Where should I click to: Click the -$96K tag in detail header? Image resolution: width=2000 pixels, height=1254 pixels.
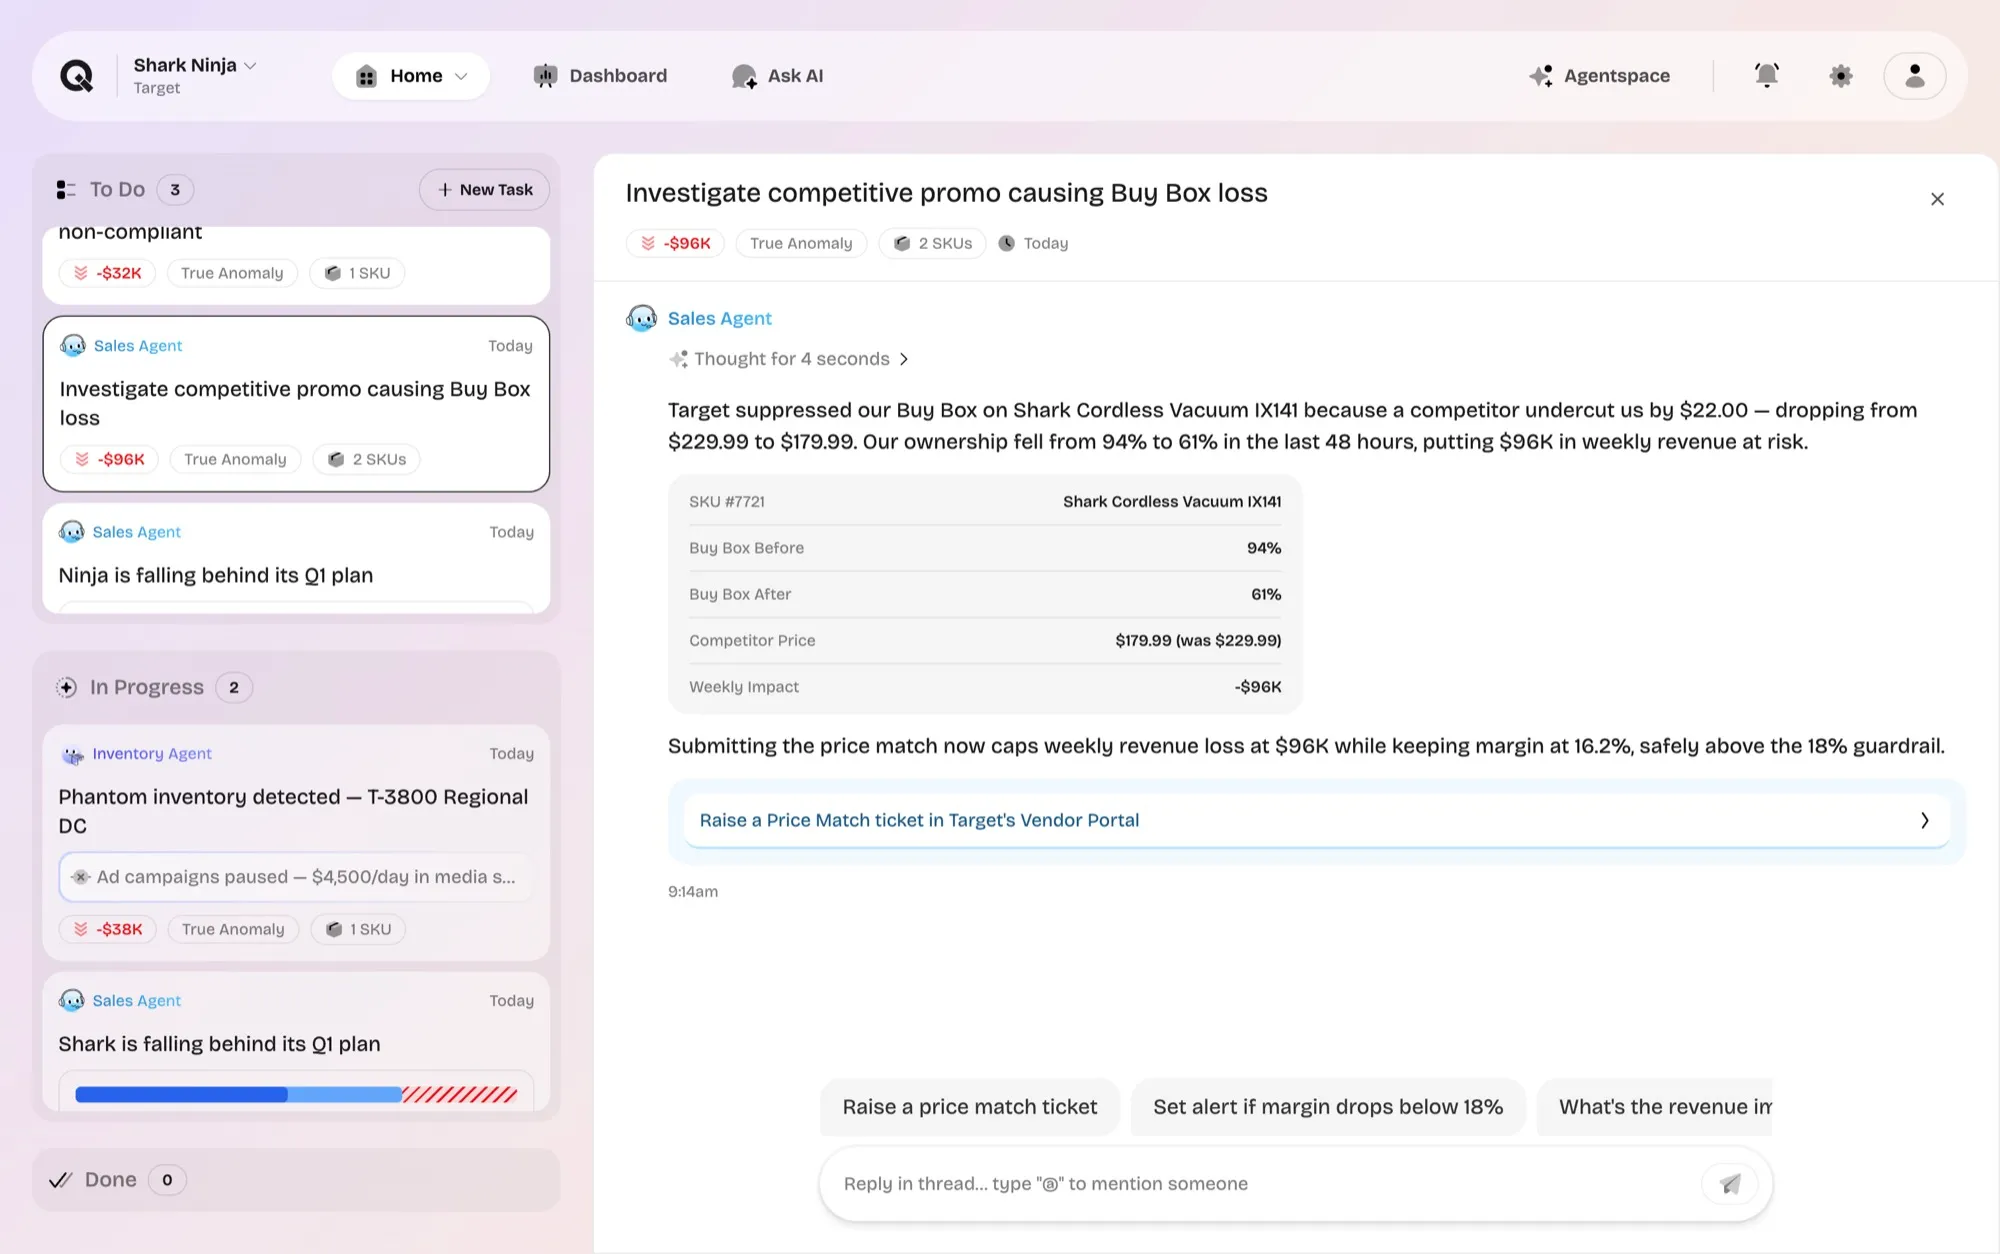(675, 243)
